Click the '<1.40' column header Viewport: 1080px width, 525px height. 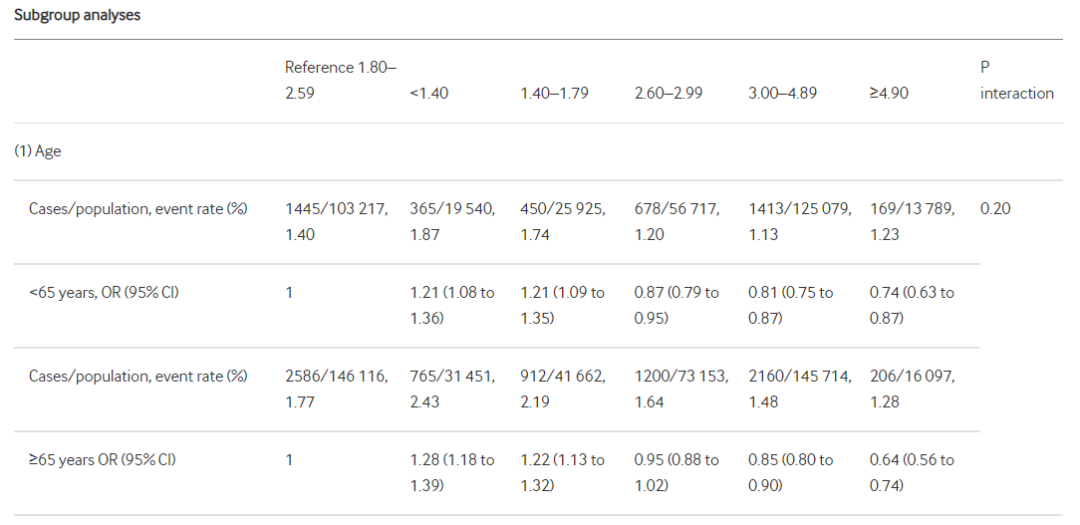point(428,93)
